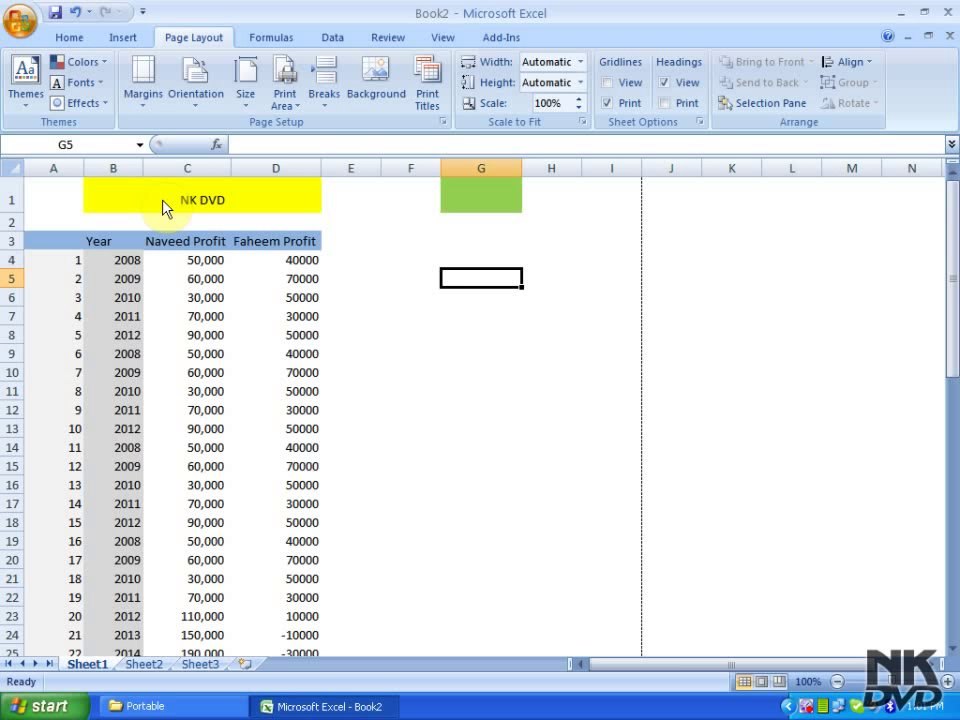Viewport: 960px width, 720px height.
Task: Open Print Titles dialog
Action: tap(427, 83)
